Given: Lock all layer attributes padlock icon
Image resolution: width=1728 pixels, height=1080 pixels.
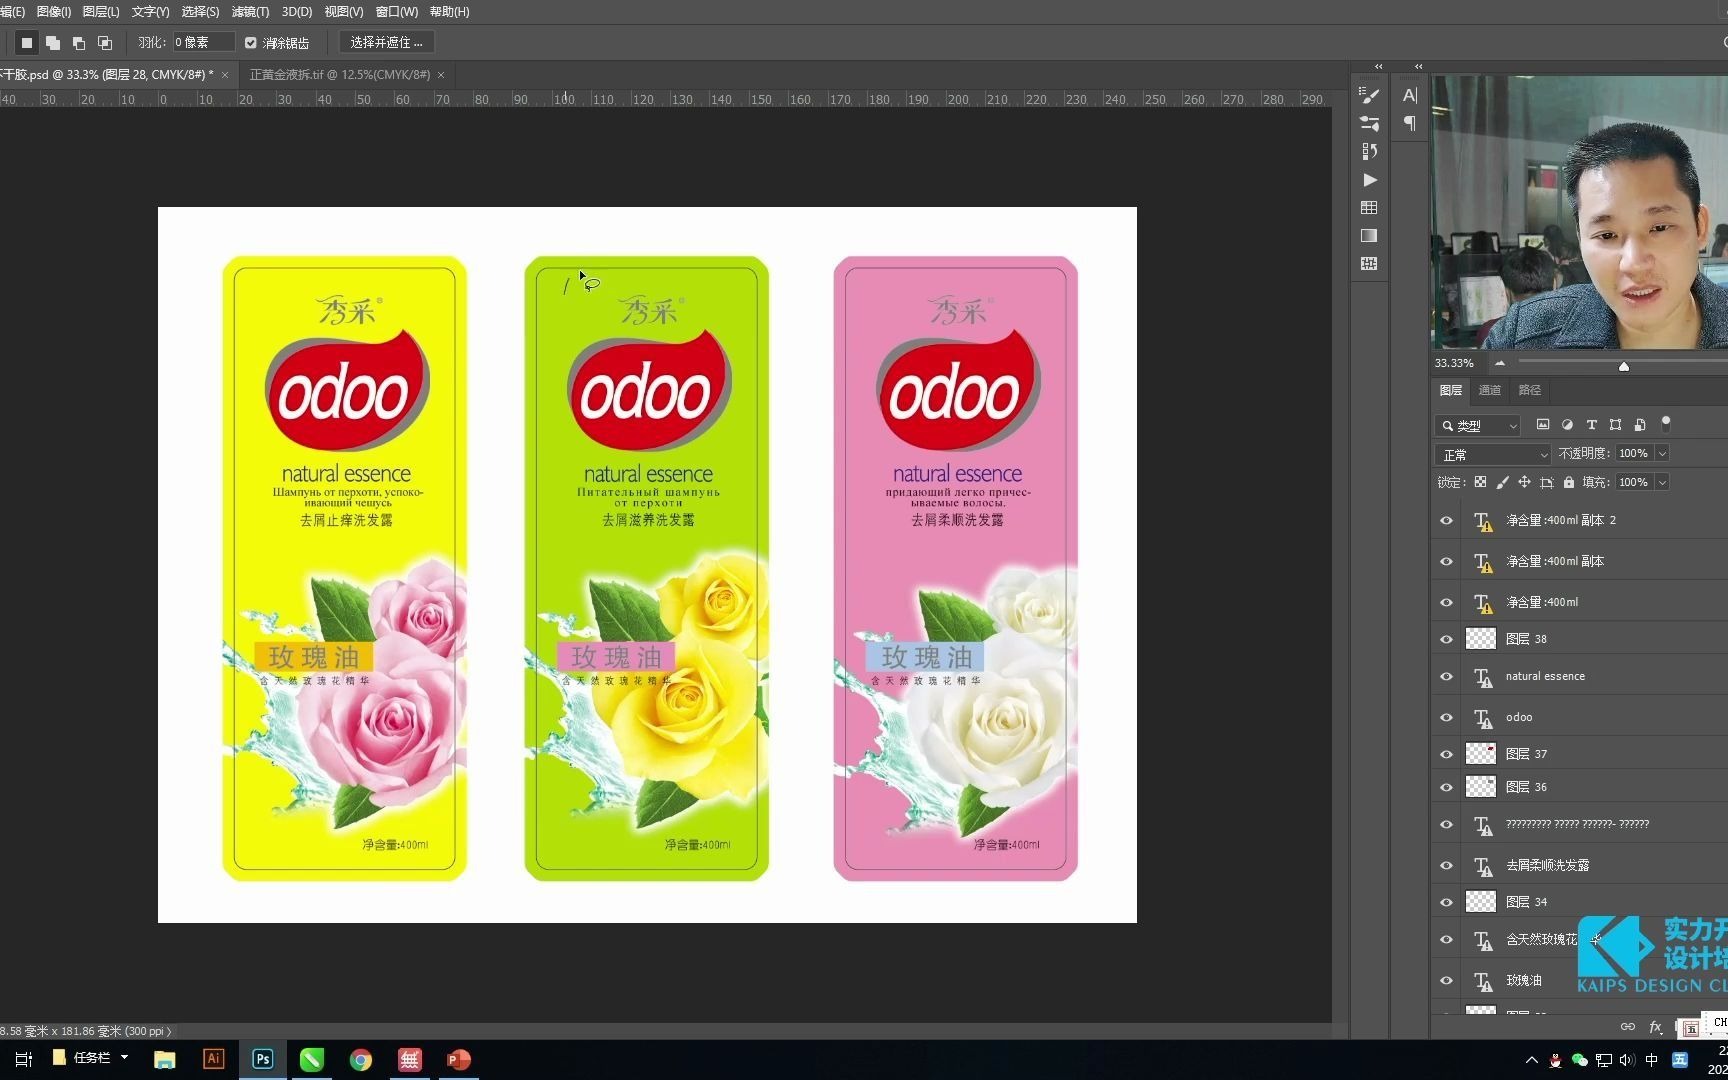Looking at the screenshot, I should click(1568, 482).
